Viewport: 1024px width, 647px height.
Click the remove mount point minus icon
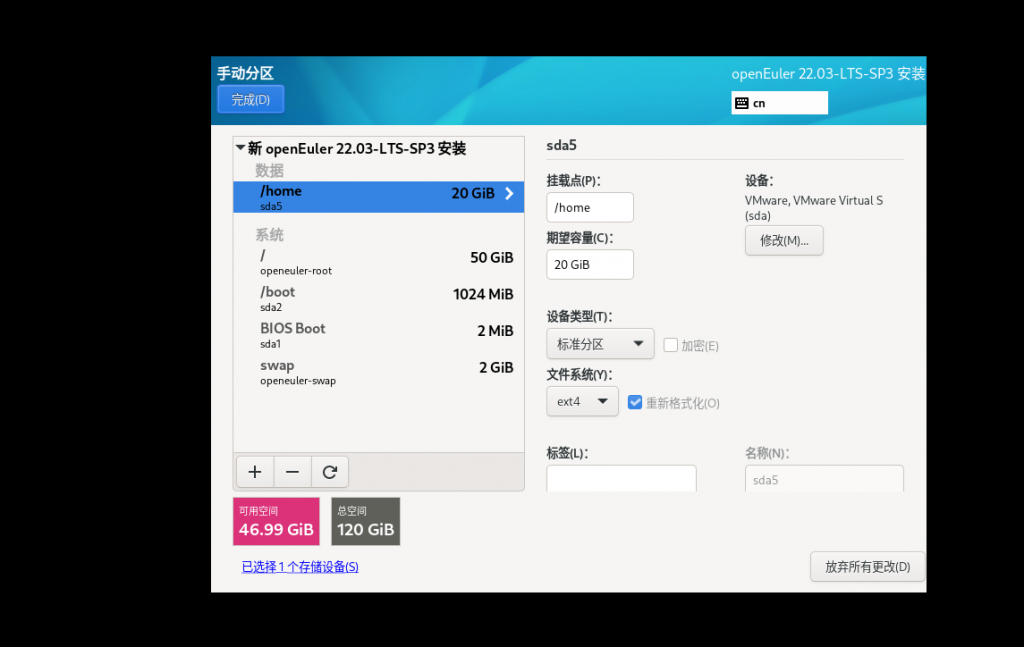292,471
